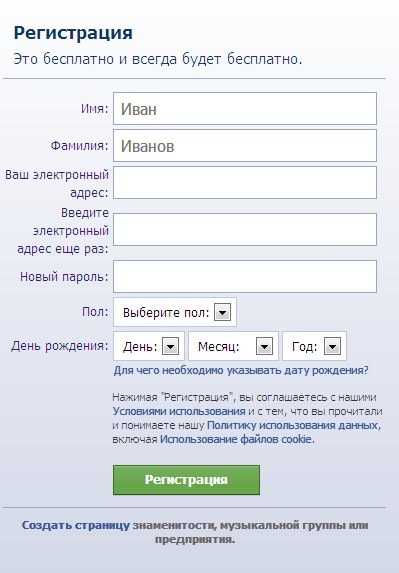Open the Использование файлов cookie link
The width and height of the screenshot is (399, 573).
(236, 439)
